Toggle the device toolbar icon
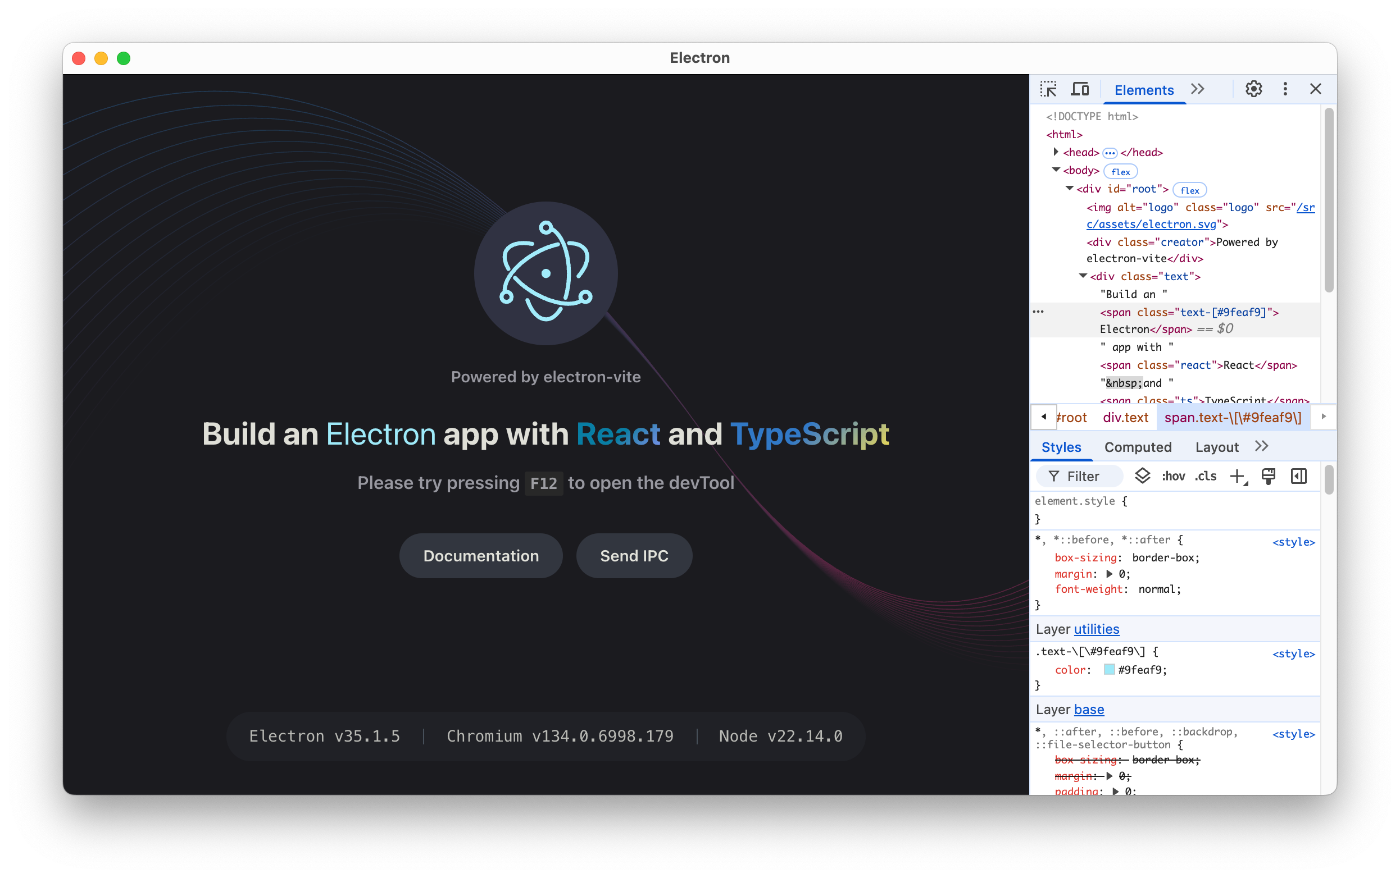The image size is (1400, 878). [x=1080, y=89]
